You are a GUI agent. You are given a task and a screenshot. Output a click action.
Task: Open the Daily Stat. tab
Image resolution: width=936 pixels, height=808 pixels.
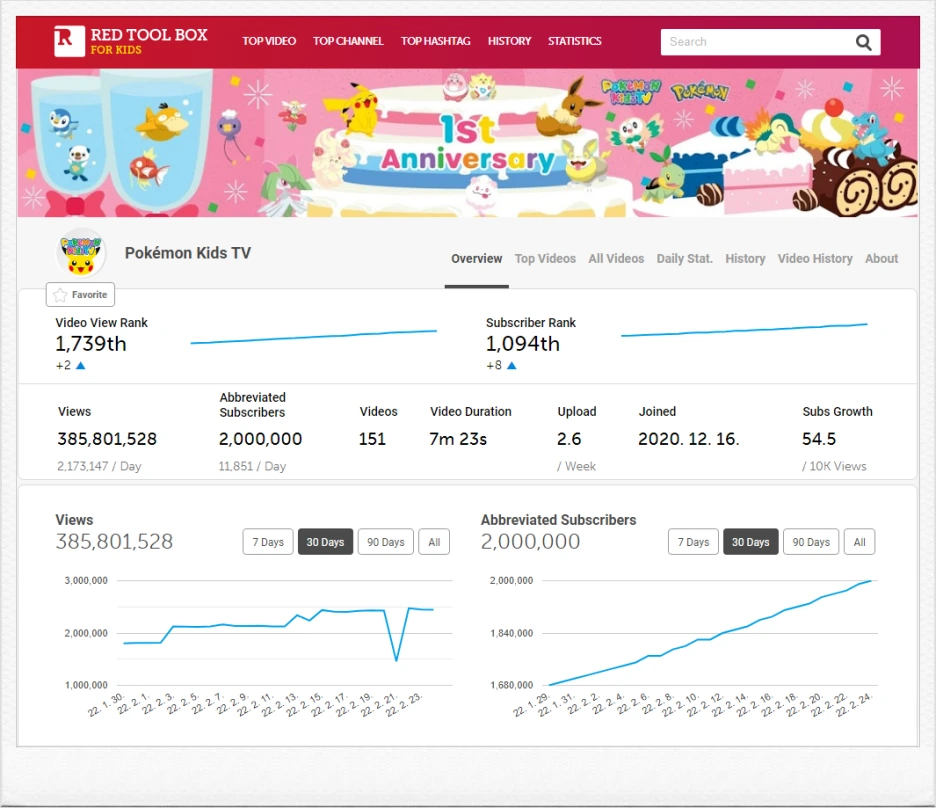click(x=685, y=258)
